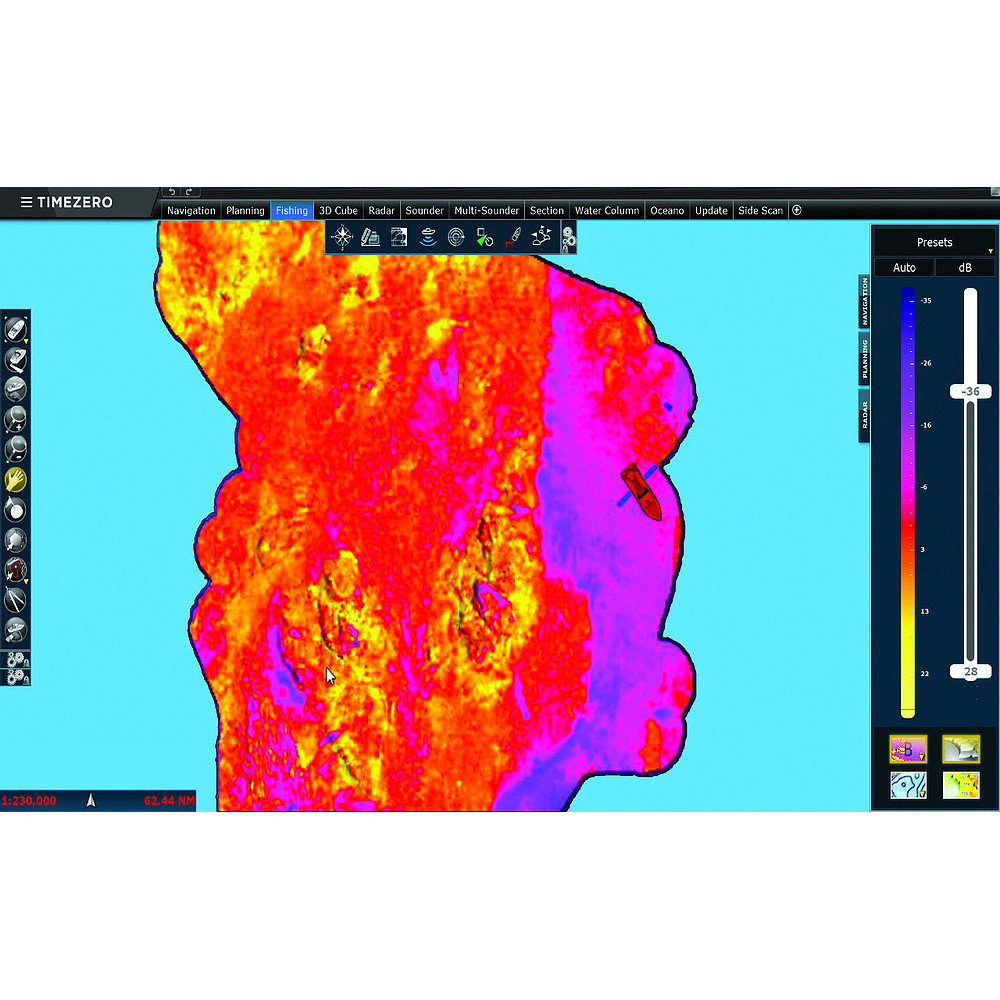This screenshot has height=1000, width=1000.
Task: Open the Water Column tab
Action: (607, 210)
